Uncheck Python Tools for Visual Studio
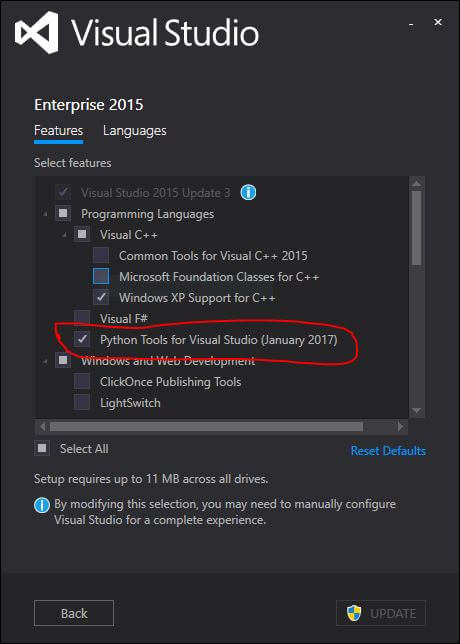Image resolution: width=460 pixels, height=644 pixels. pos(82,339)
